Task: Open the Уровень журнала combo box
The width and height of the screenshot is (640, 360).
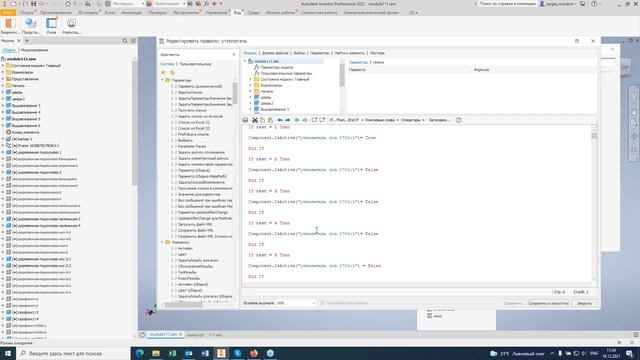Action: pos(296,303)
